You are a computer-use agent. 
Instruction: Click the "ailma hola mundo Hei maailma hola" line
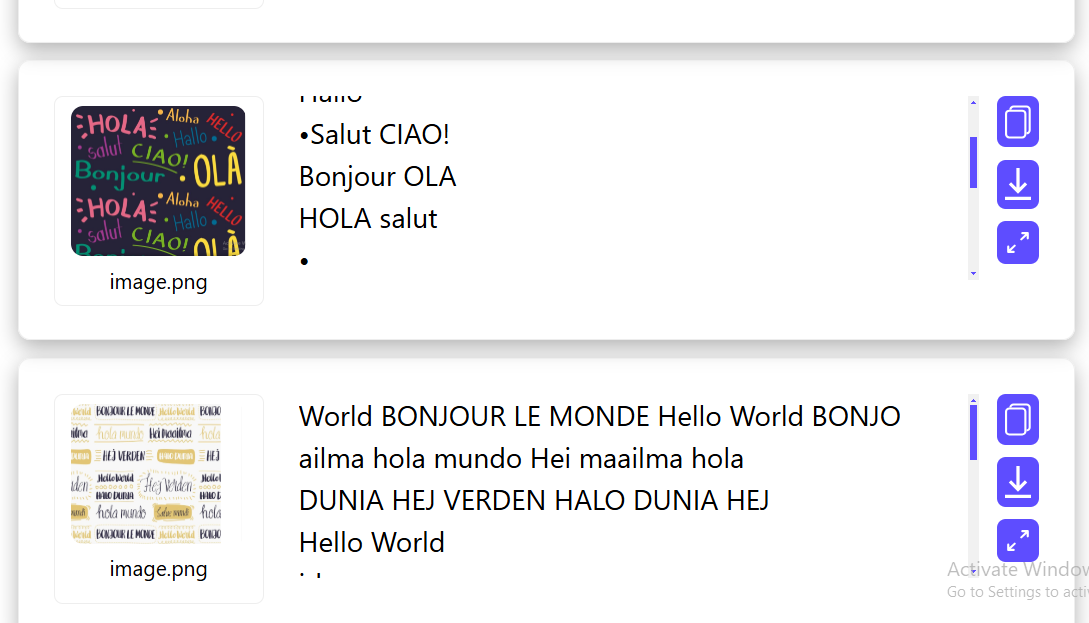point(521,459)
